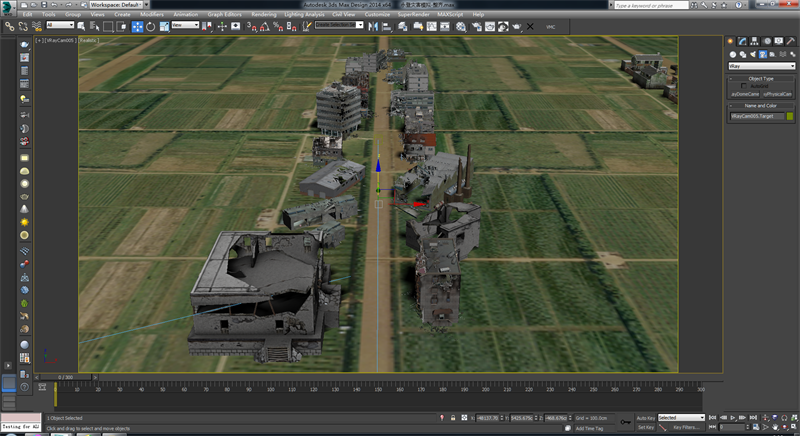Create a VRay Physical Camera
The image size is (800, 436).
(779, 93)
